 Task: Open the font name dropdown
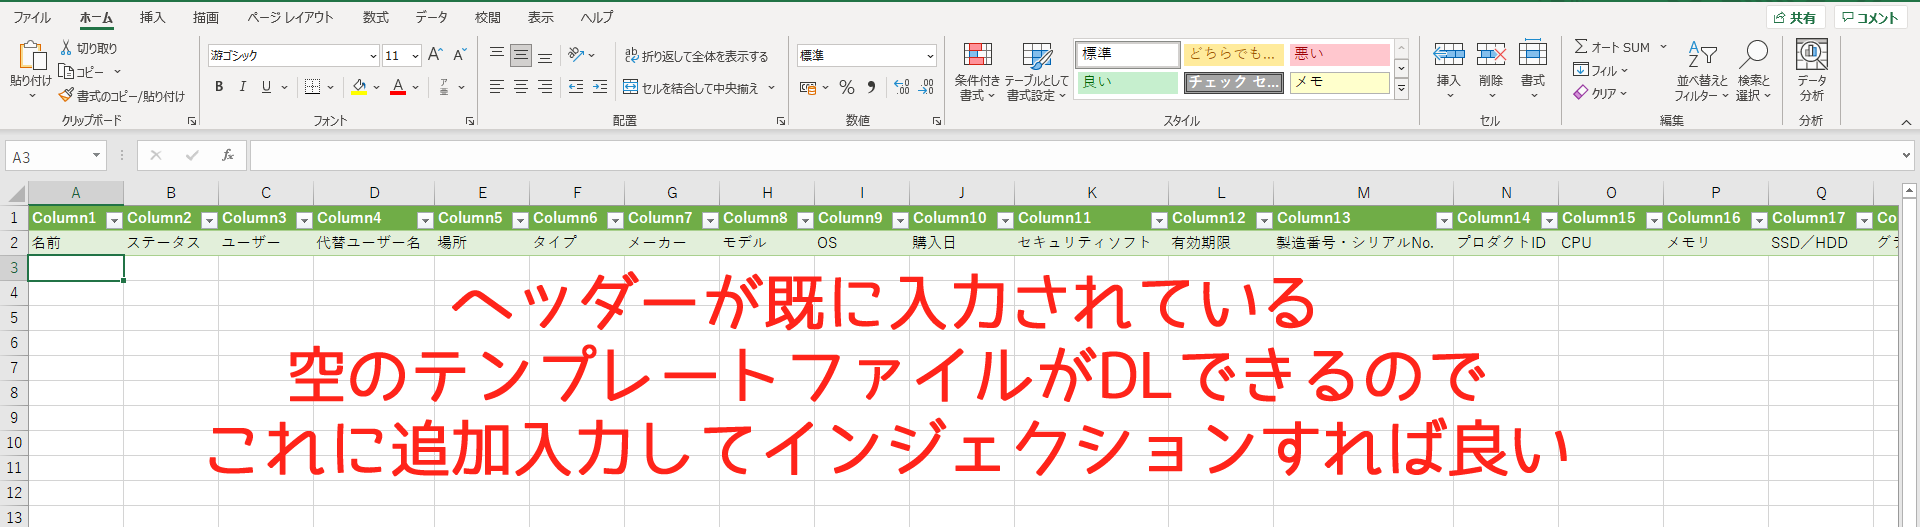coord(373,56)
